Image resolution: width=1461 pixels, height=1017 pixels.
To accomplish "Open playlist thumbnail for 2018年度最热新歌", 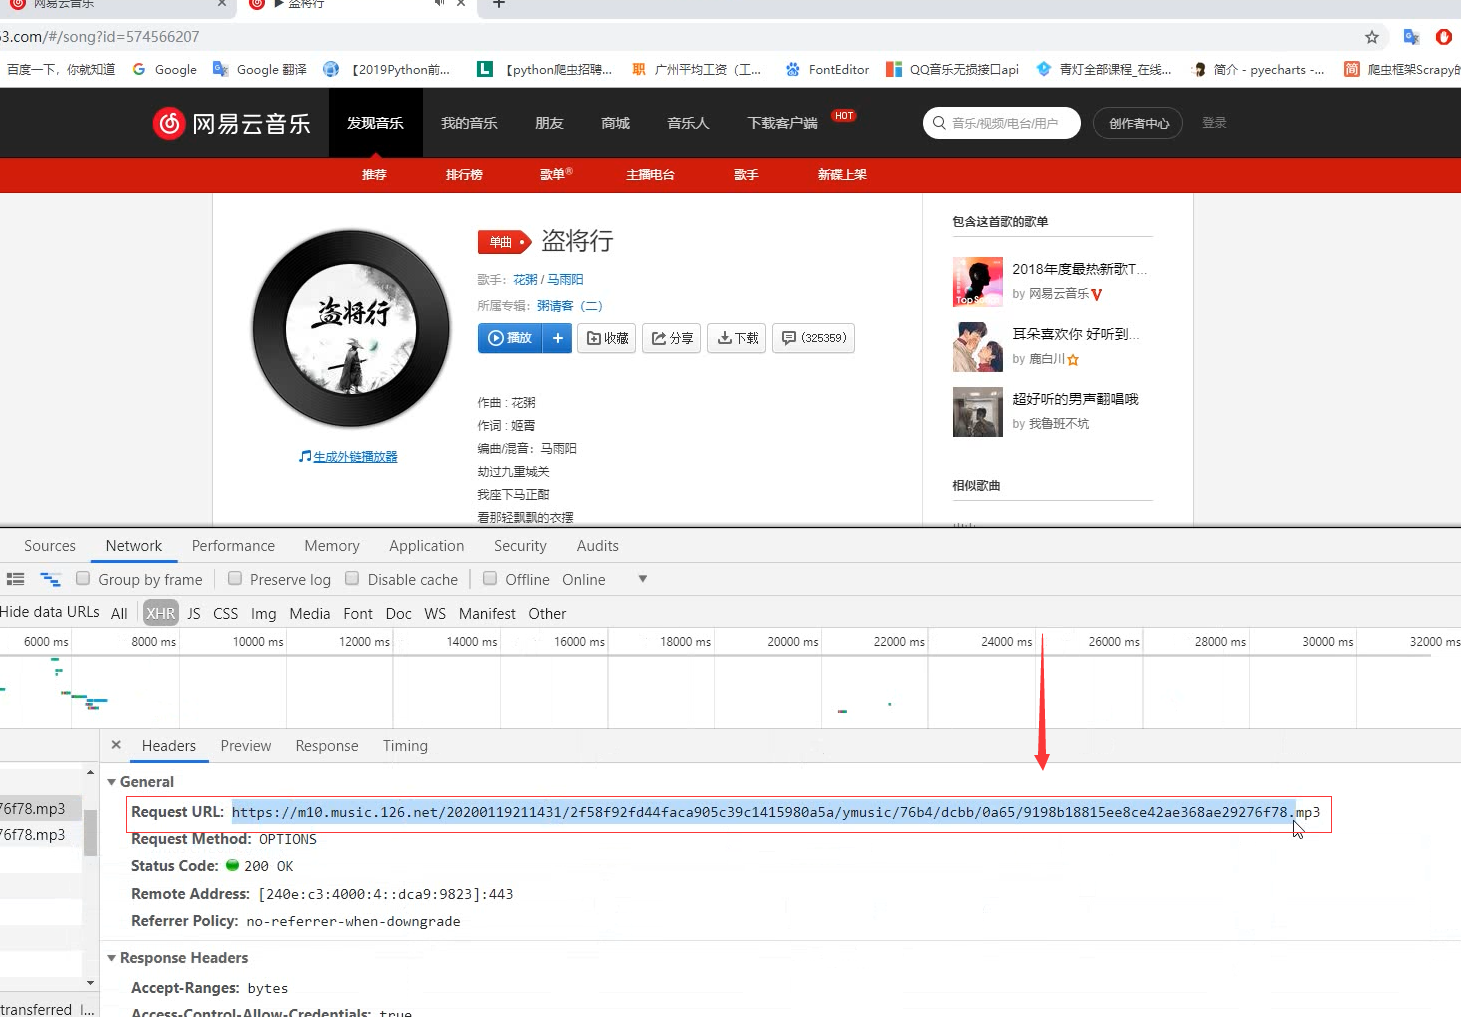I will (x=977, y=281).
